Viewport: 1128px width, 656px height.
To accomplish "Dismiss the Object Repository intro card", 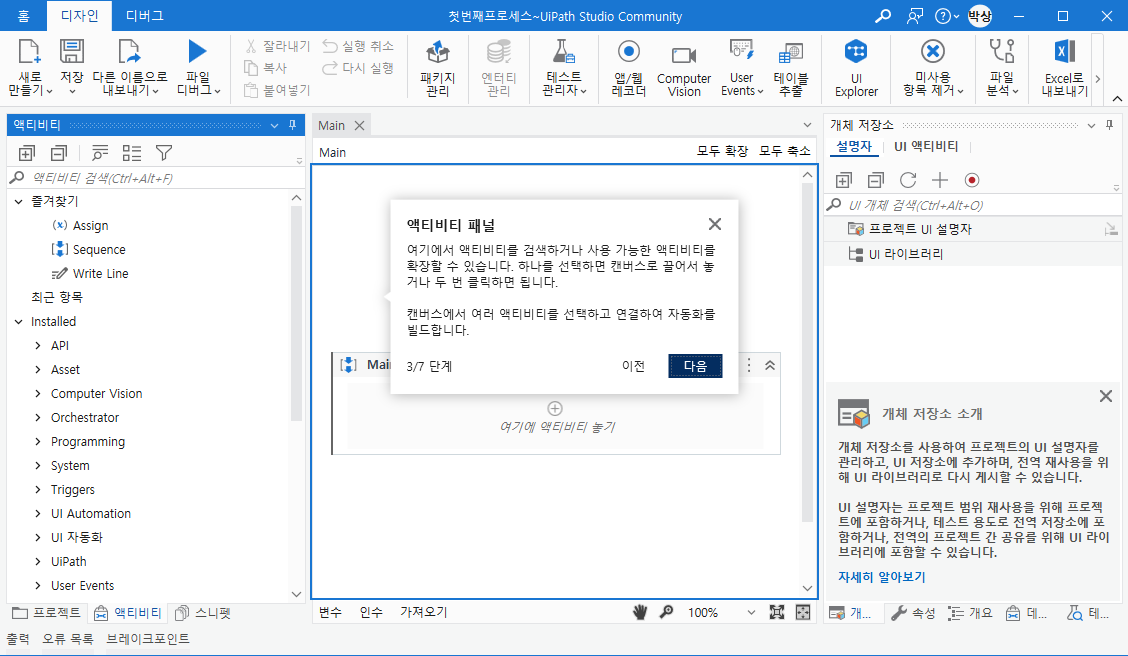I will pyautogui.click(x=1106, y=396).
